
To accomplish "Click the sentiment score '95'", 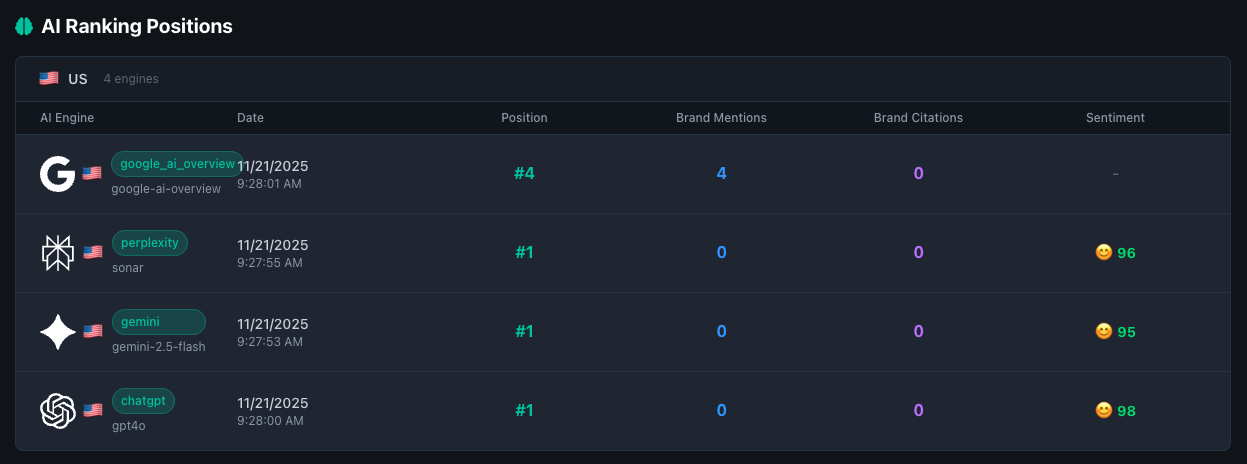I will point(1126,332).
